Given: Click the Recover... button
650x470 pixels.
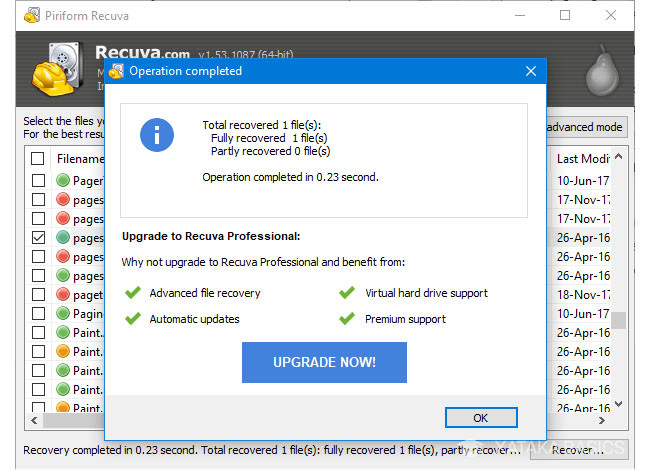Looking at the screenshot, I should [579, 450].
